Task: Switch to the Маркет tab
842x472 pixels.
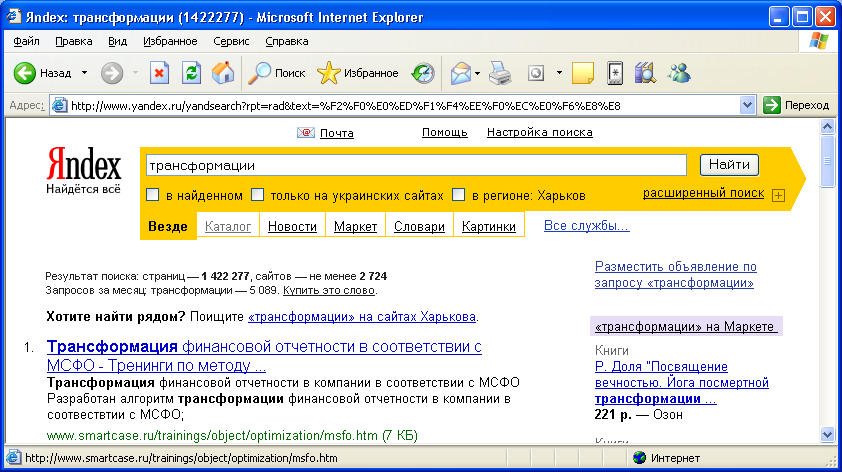Action: click(355, 227)
